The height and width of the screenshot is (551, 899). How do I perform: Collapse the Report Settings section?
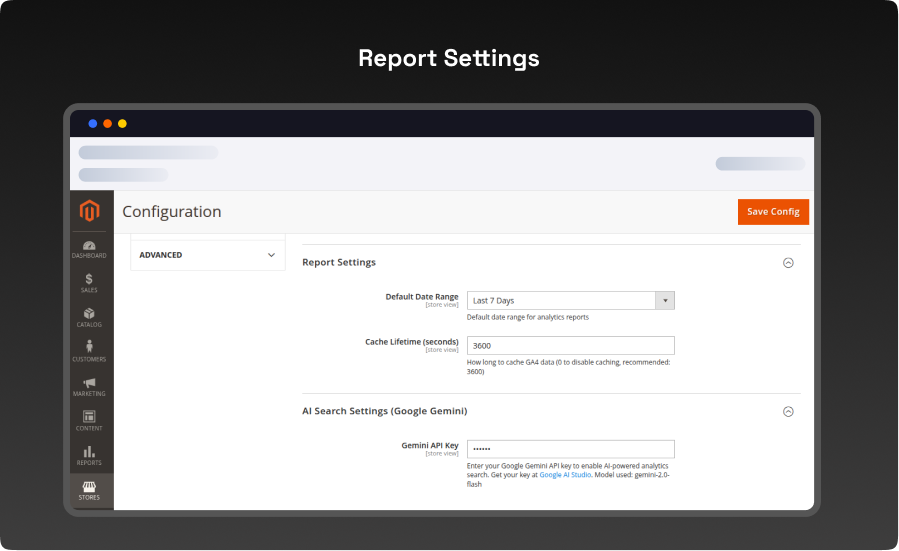coord(788,263)
